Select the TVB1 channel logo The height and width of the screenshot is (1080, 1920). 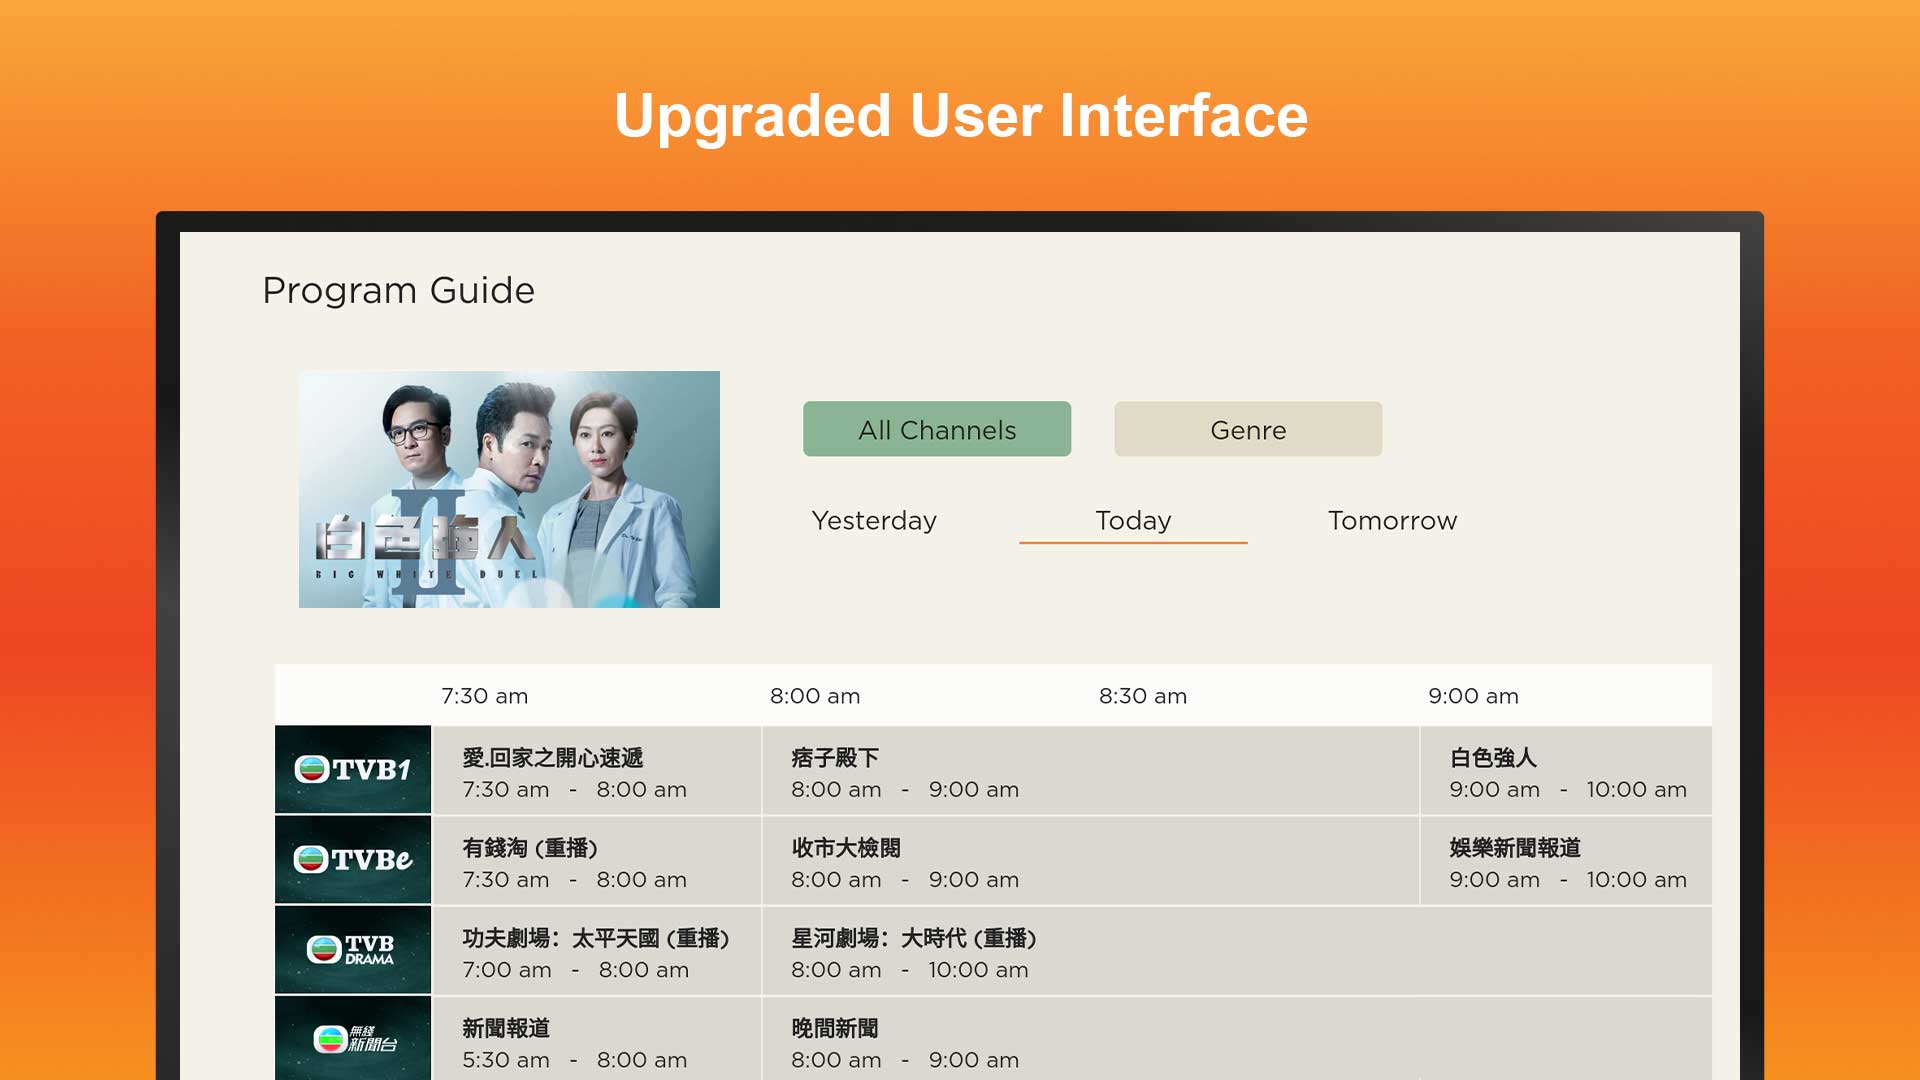(353, 769)
